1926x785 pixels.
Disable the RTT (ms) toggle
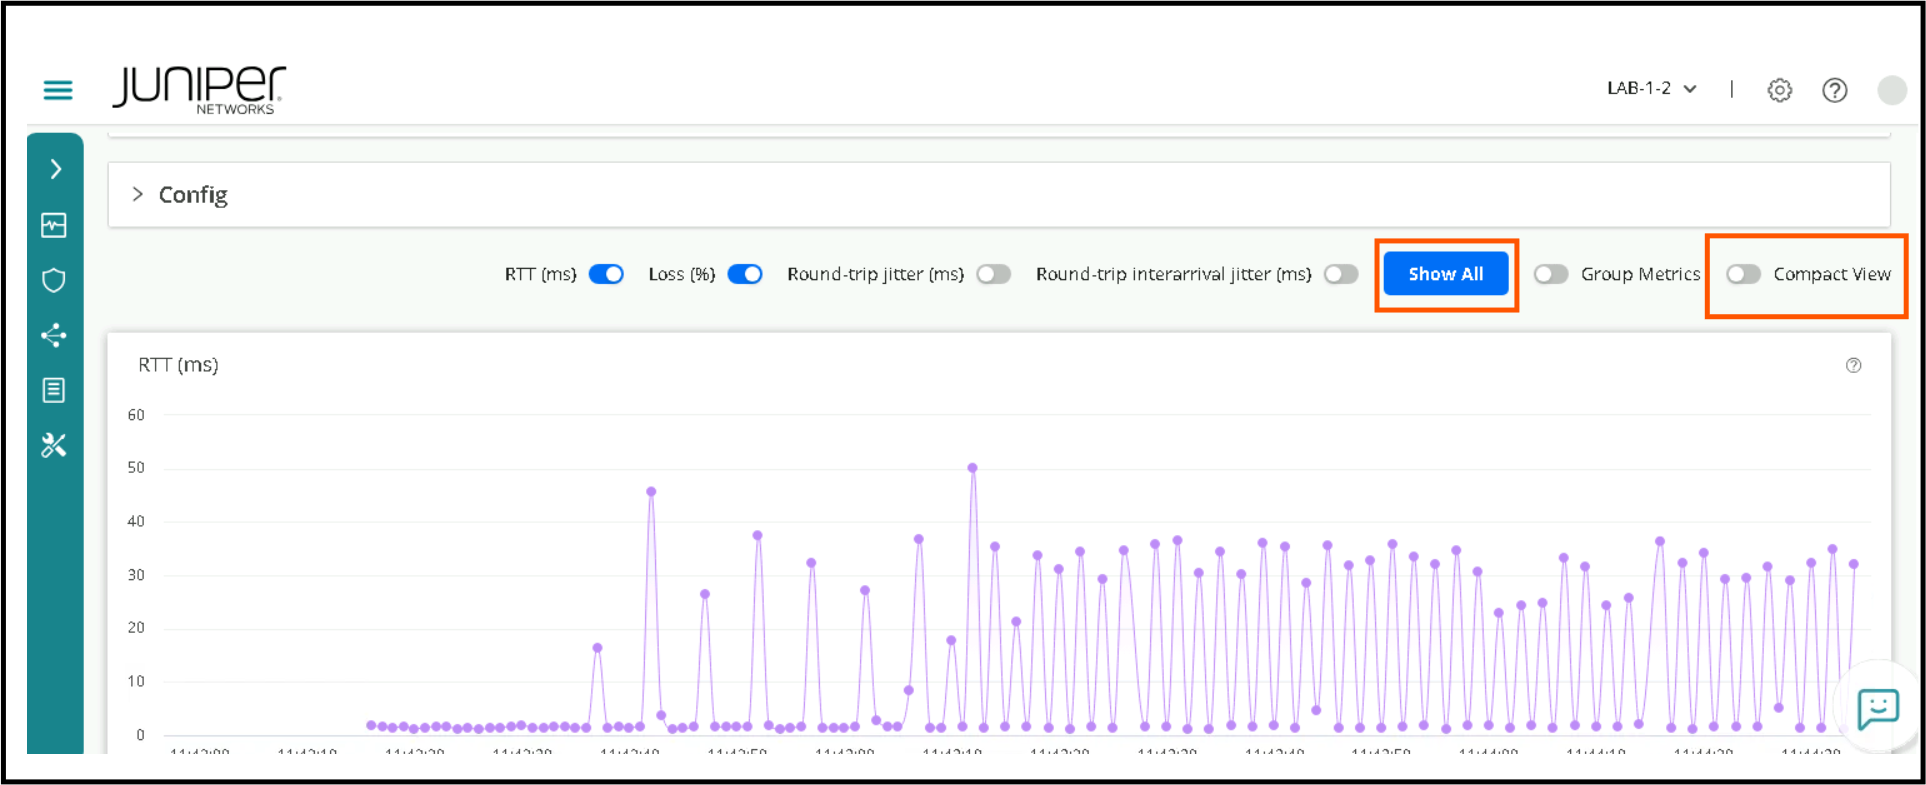[x=606, y=274]
